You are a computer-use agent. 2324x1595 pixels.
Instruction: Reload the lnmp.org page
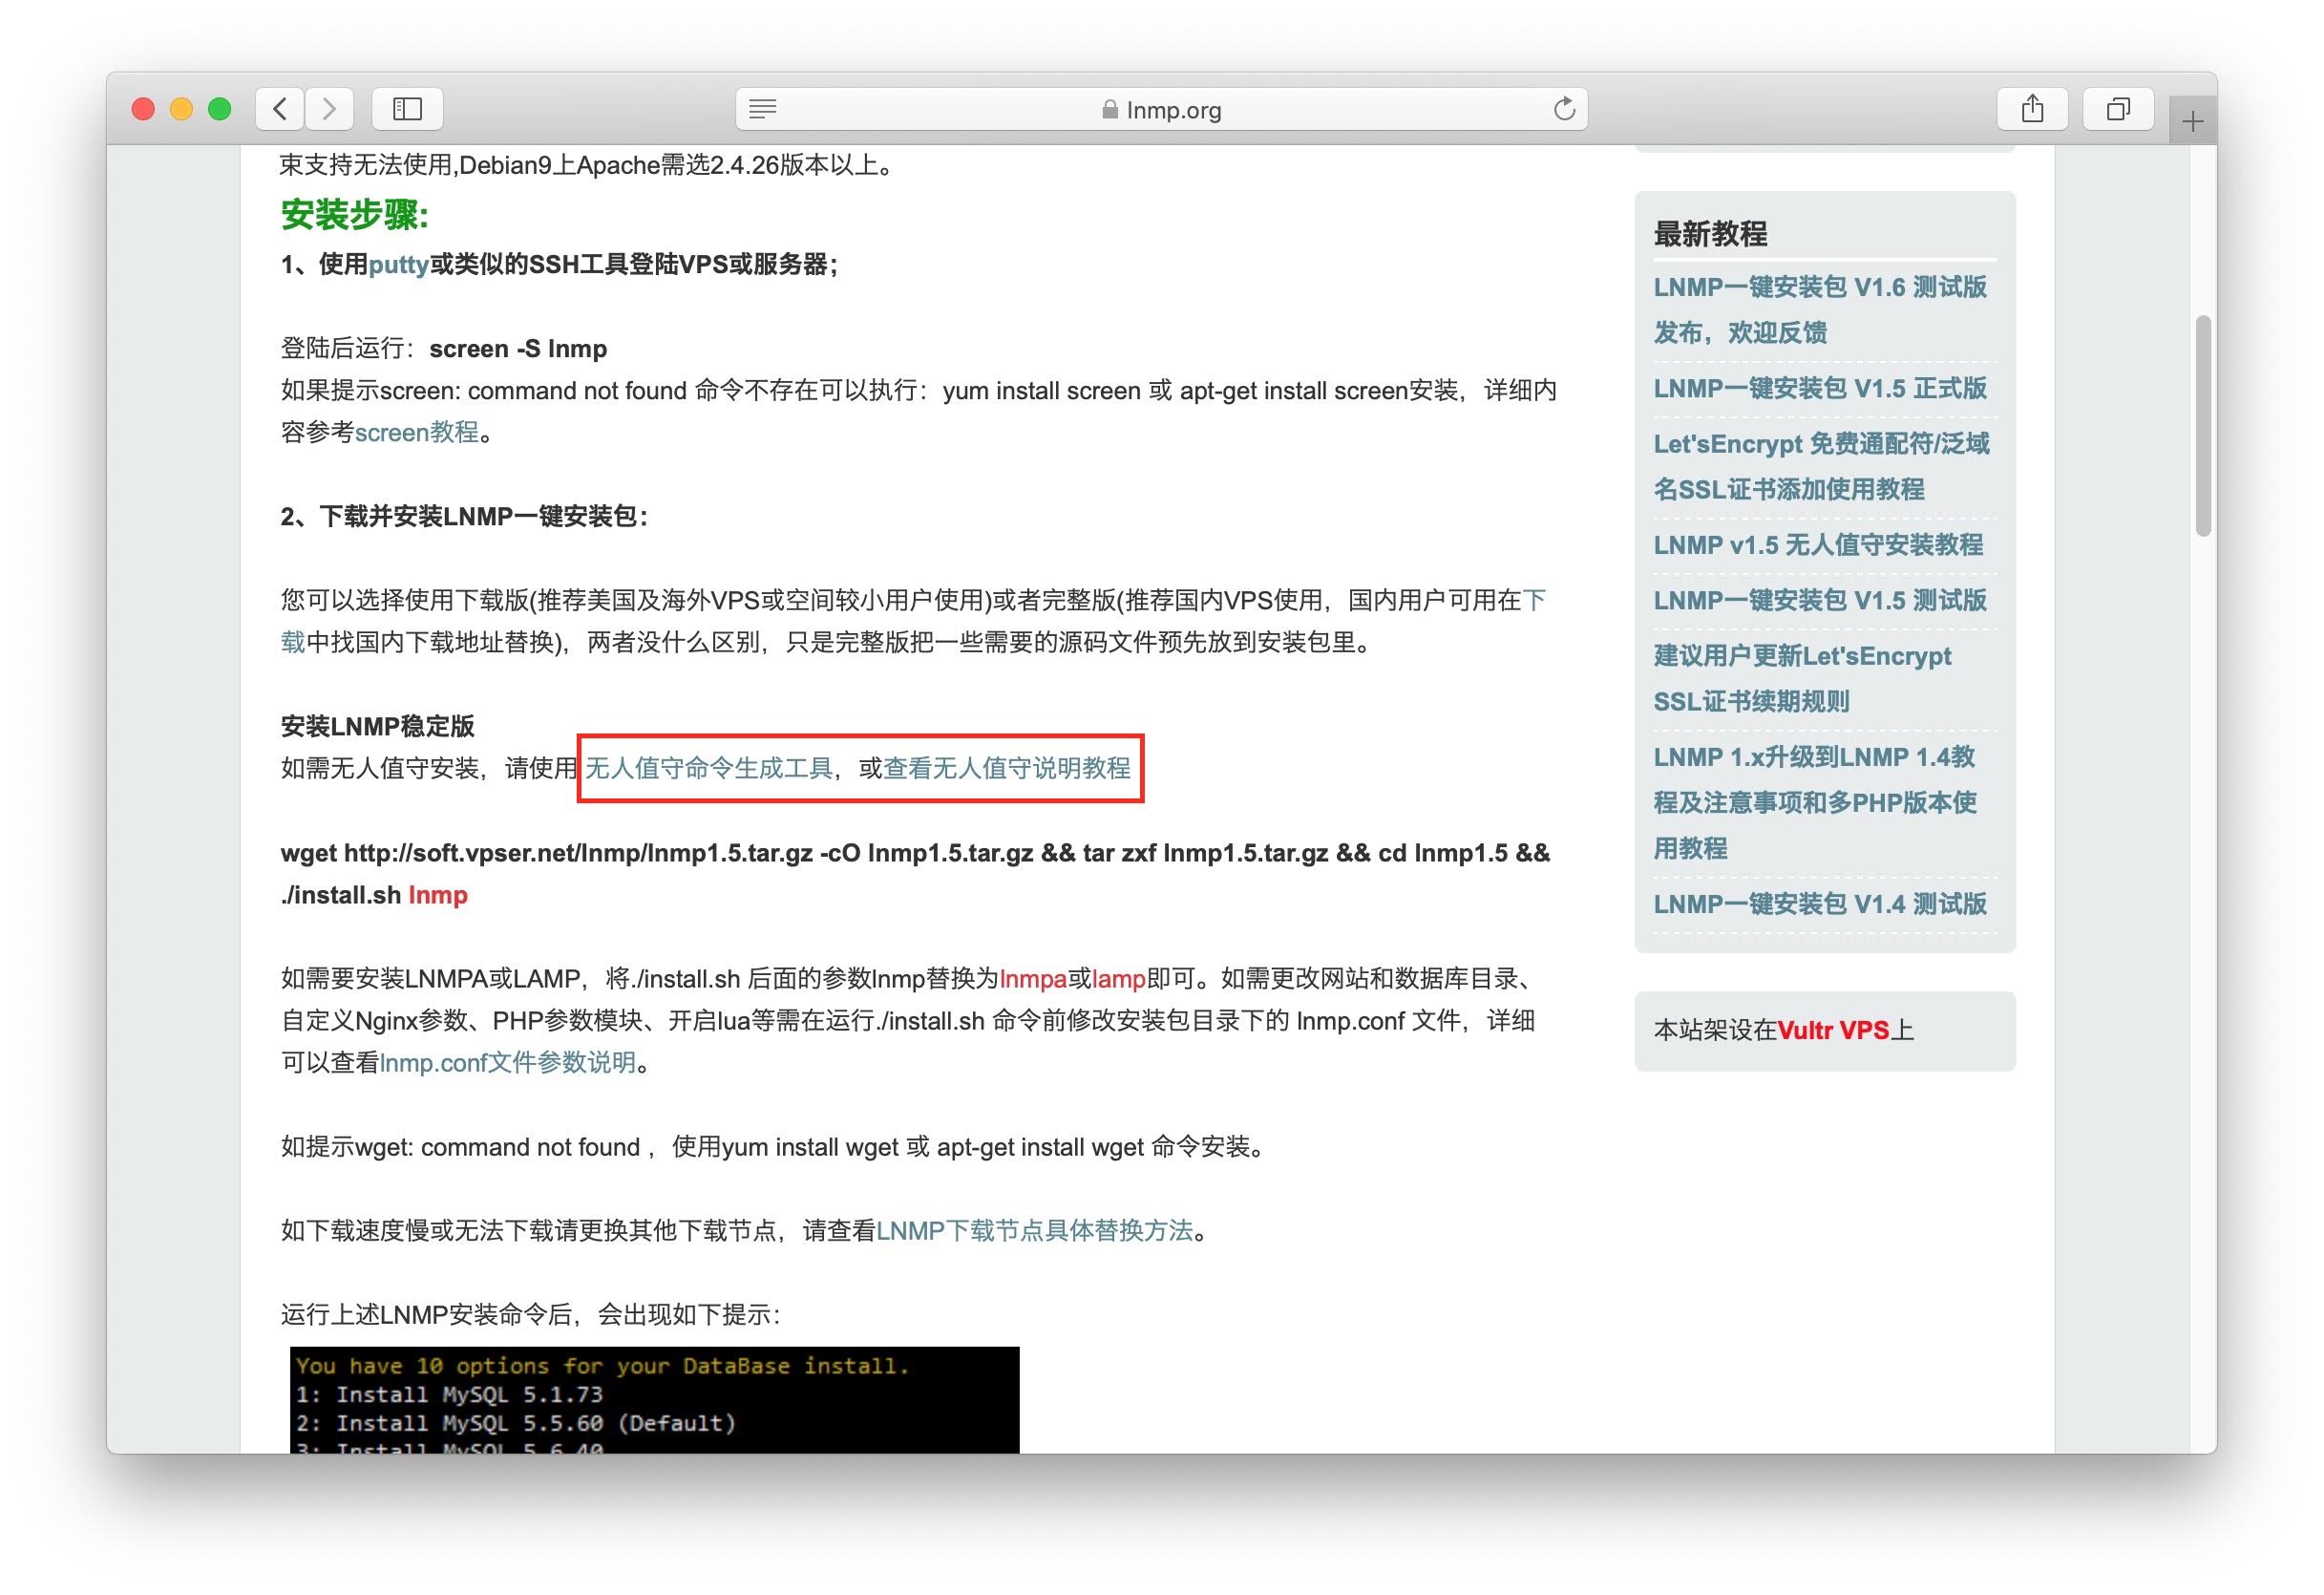coord(1564,109)
